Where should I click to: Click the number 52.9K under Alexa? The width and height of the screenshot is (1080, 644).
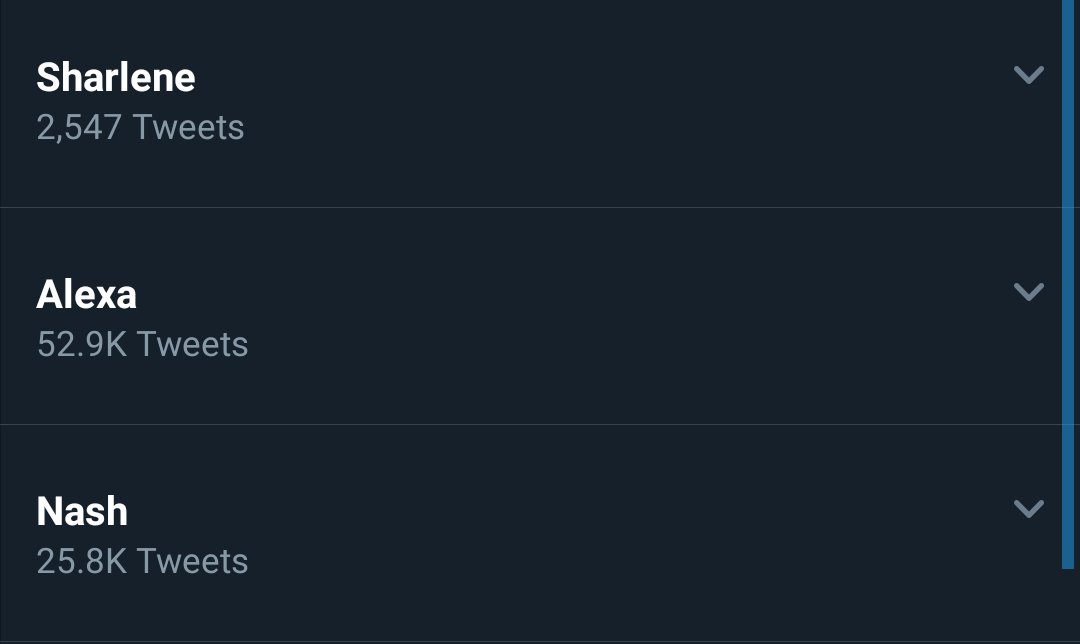(82, 344)
